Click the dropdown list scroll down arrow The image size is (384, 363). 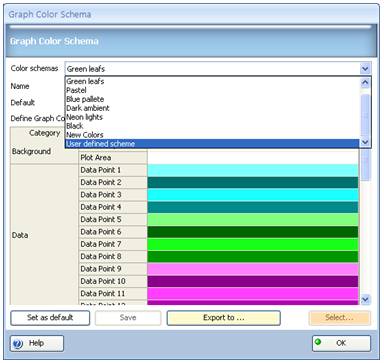point(365,142)
